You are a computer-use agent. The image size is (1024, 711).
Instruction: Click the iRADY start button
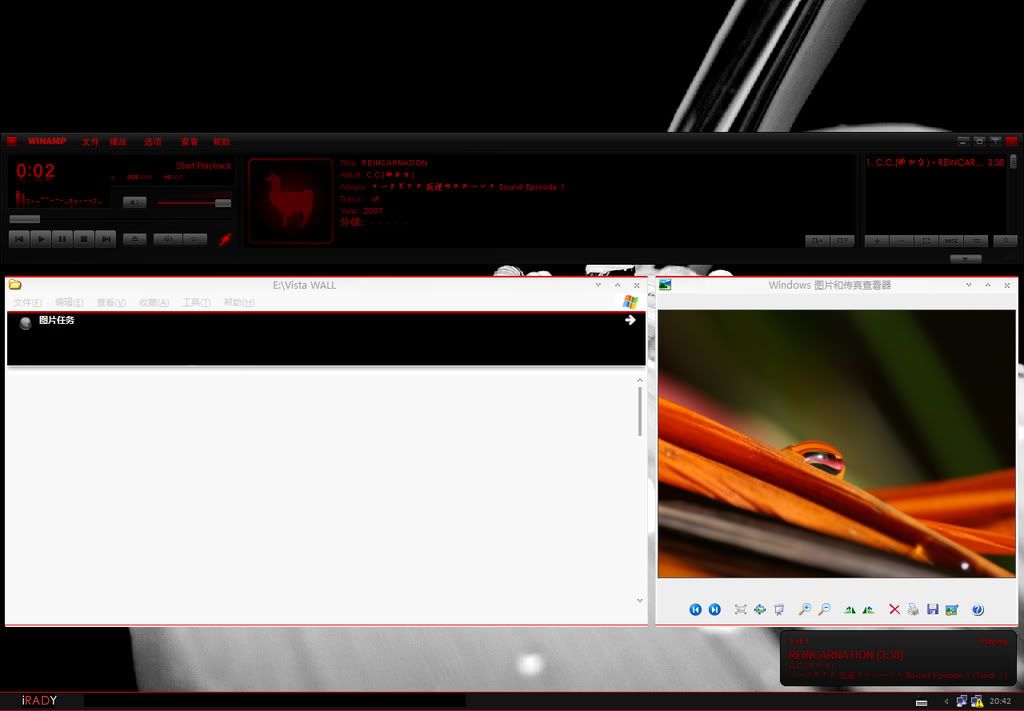coord(40,700)
